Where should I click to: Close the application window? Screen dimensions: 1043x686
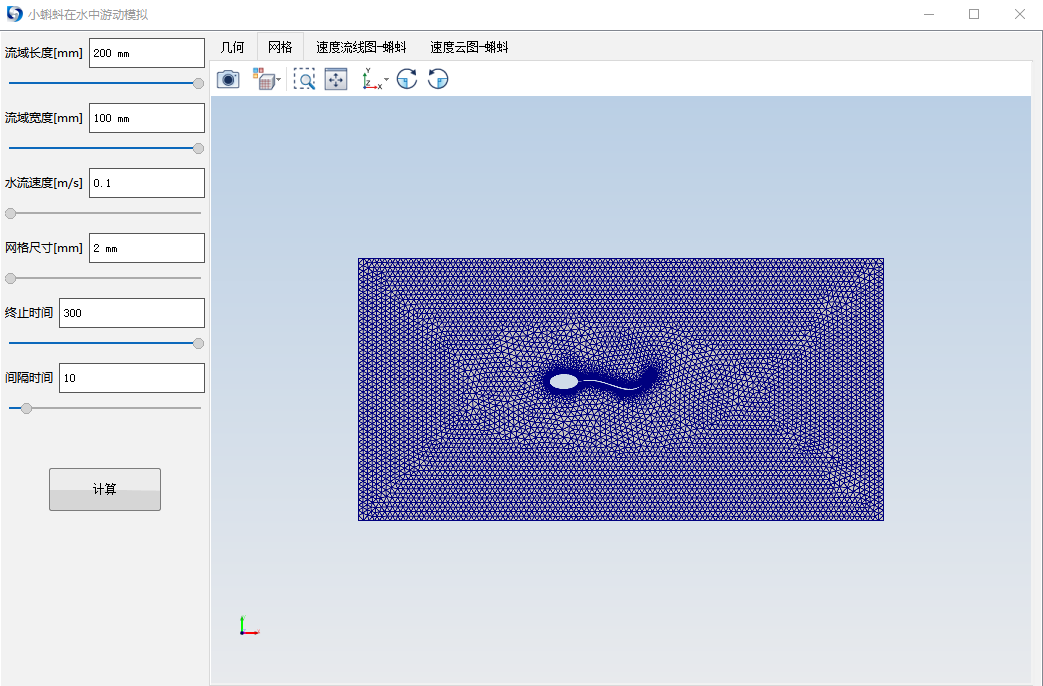pos(1020,14)
